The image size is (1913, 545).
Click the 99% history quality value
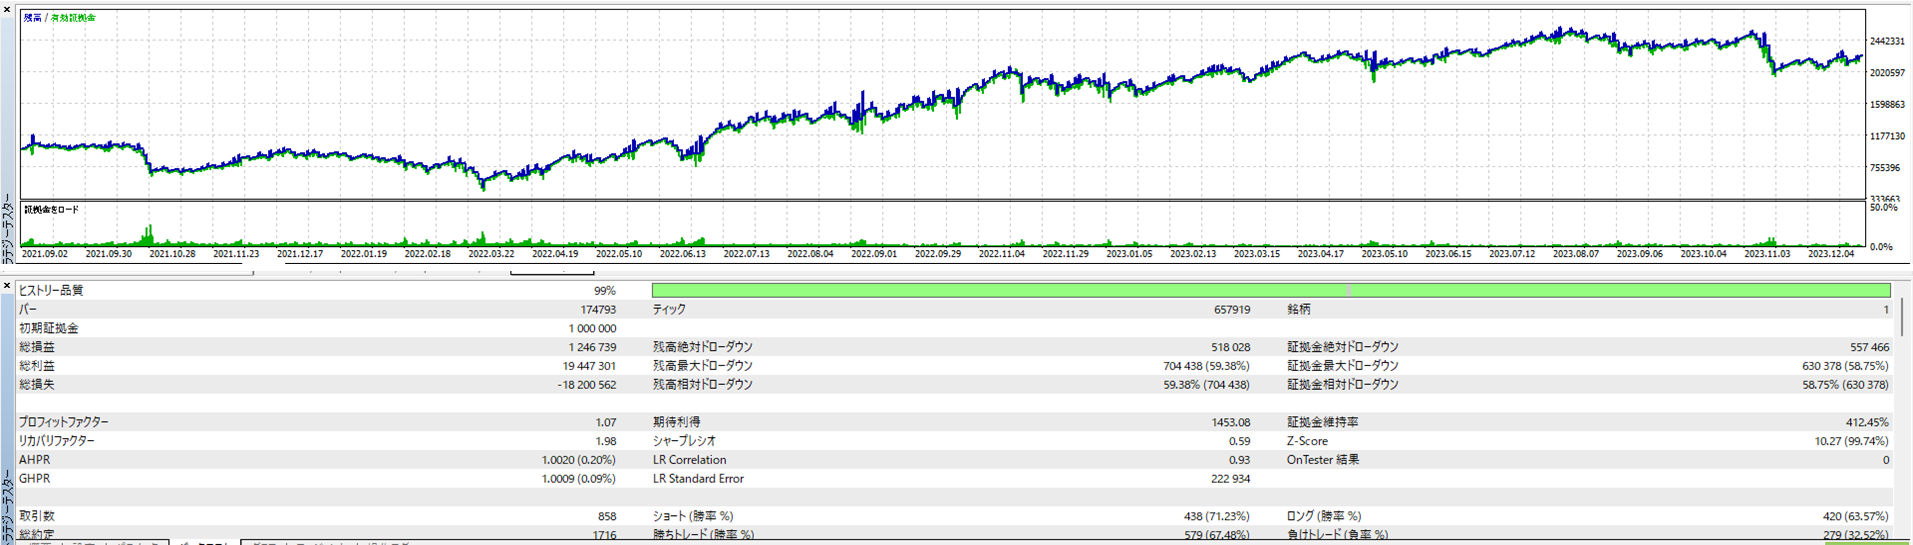tap(604, 291)
